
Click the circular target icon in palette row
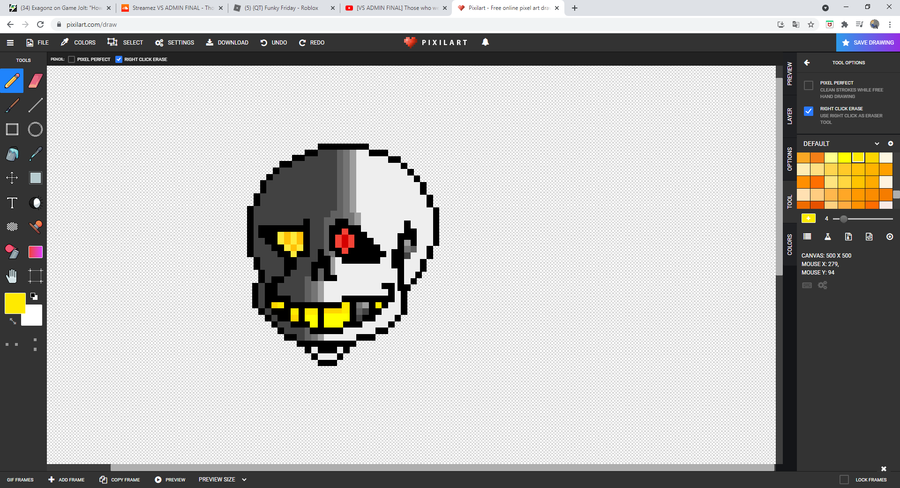click(x=890, y=237)
